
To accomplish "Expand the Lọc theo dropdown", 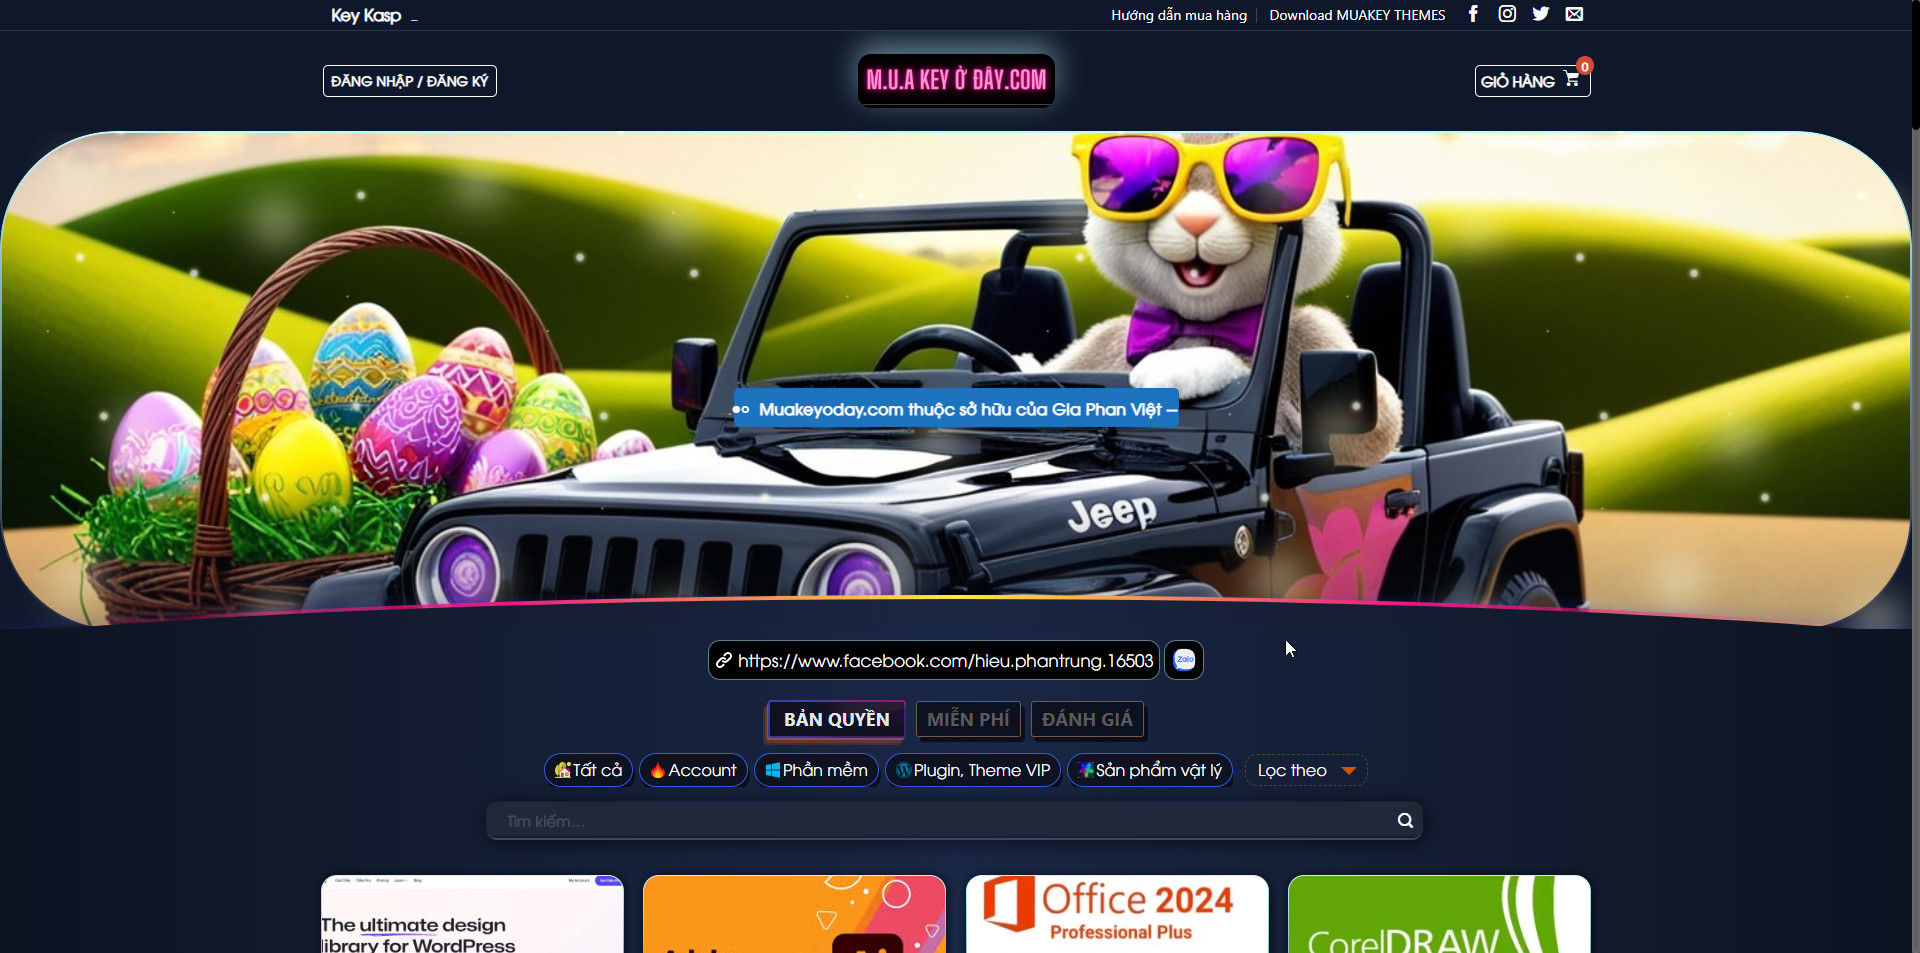I will click(1306, 770).
